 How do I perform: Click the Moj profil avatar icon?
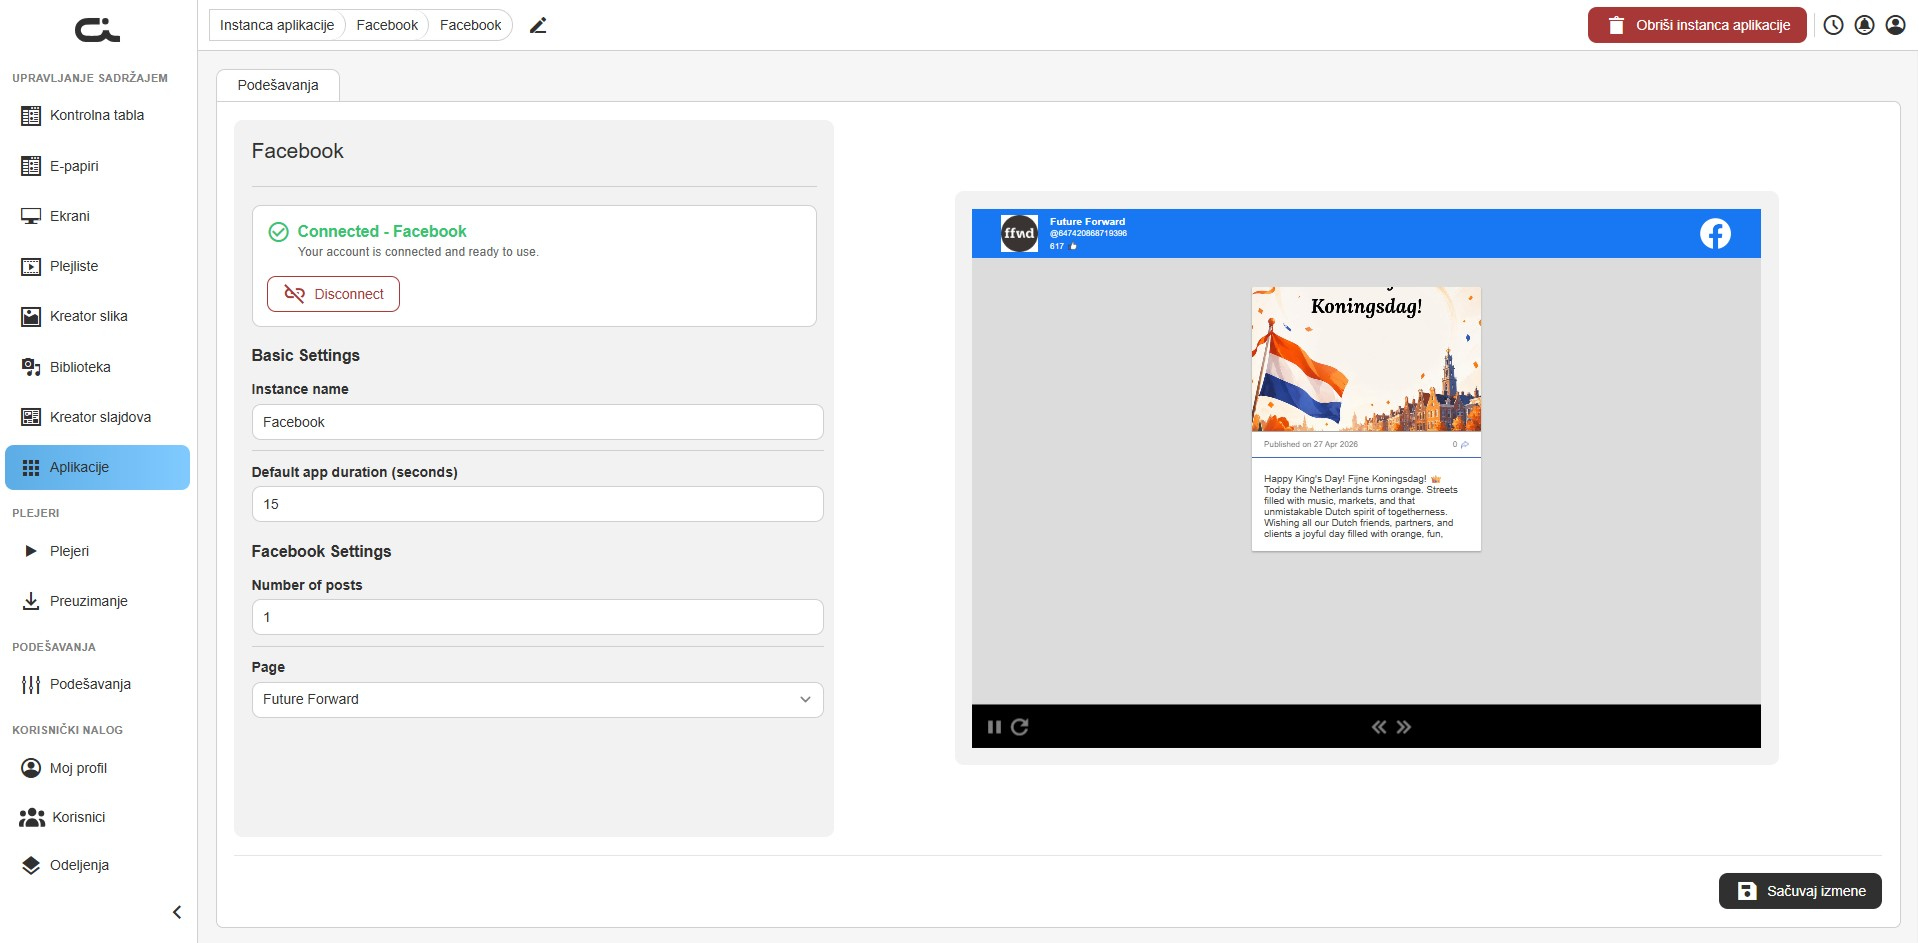tap(31, 768)
